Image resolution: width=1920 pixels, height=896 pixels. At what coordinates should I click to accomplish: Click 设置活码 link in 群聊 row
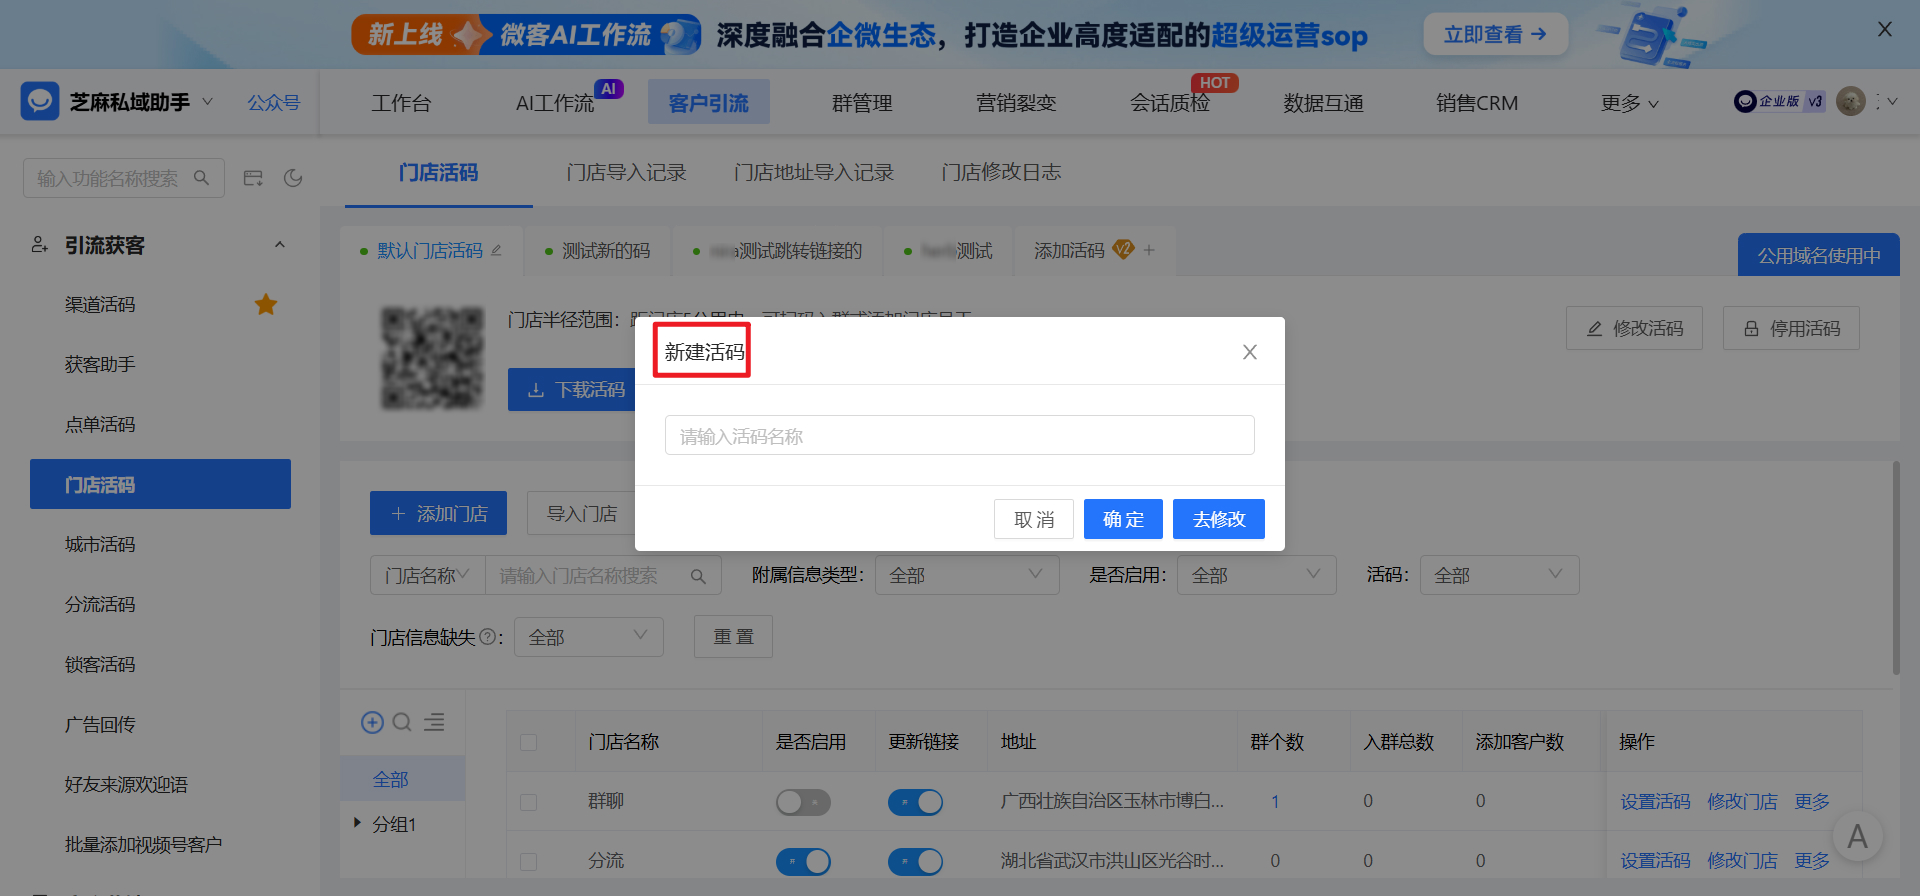(x=1655, y=802)
